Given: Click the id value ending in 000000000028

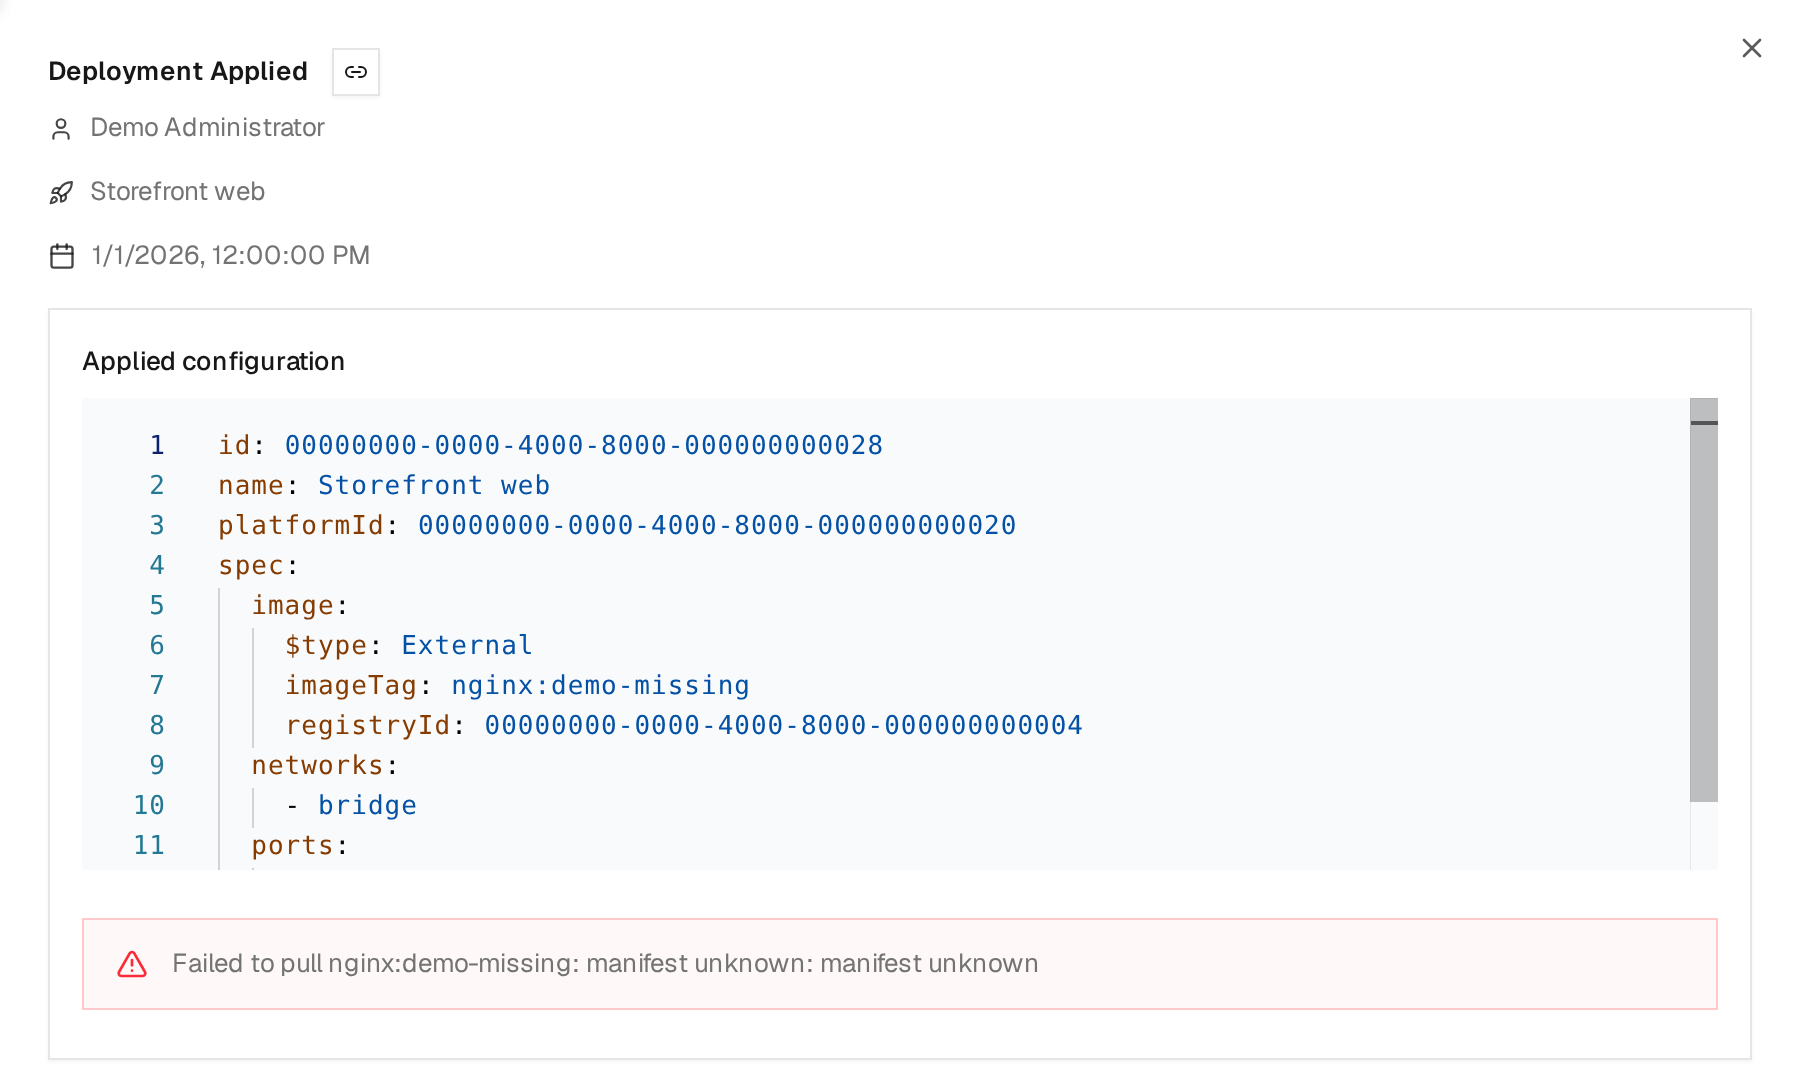Looking at the screenshot, I should (x=584, y=445).
